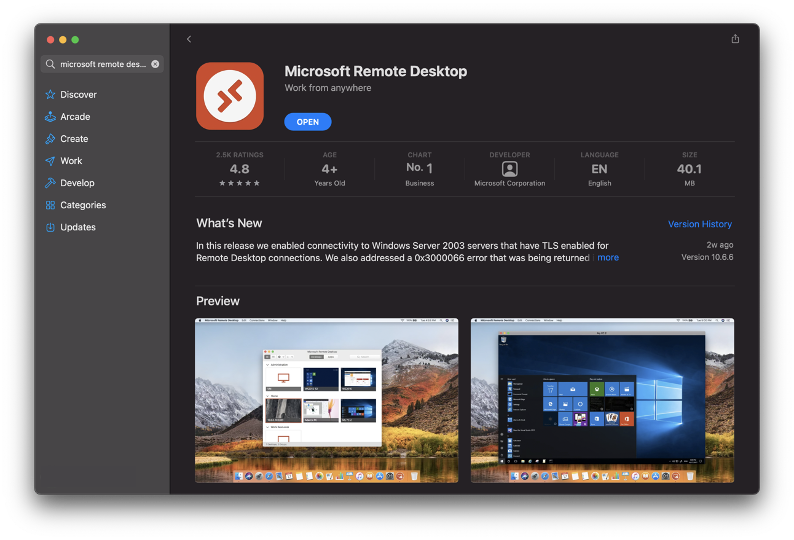Open the Version History link

click(700, 224)
